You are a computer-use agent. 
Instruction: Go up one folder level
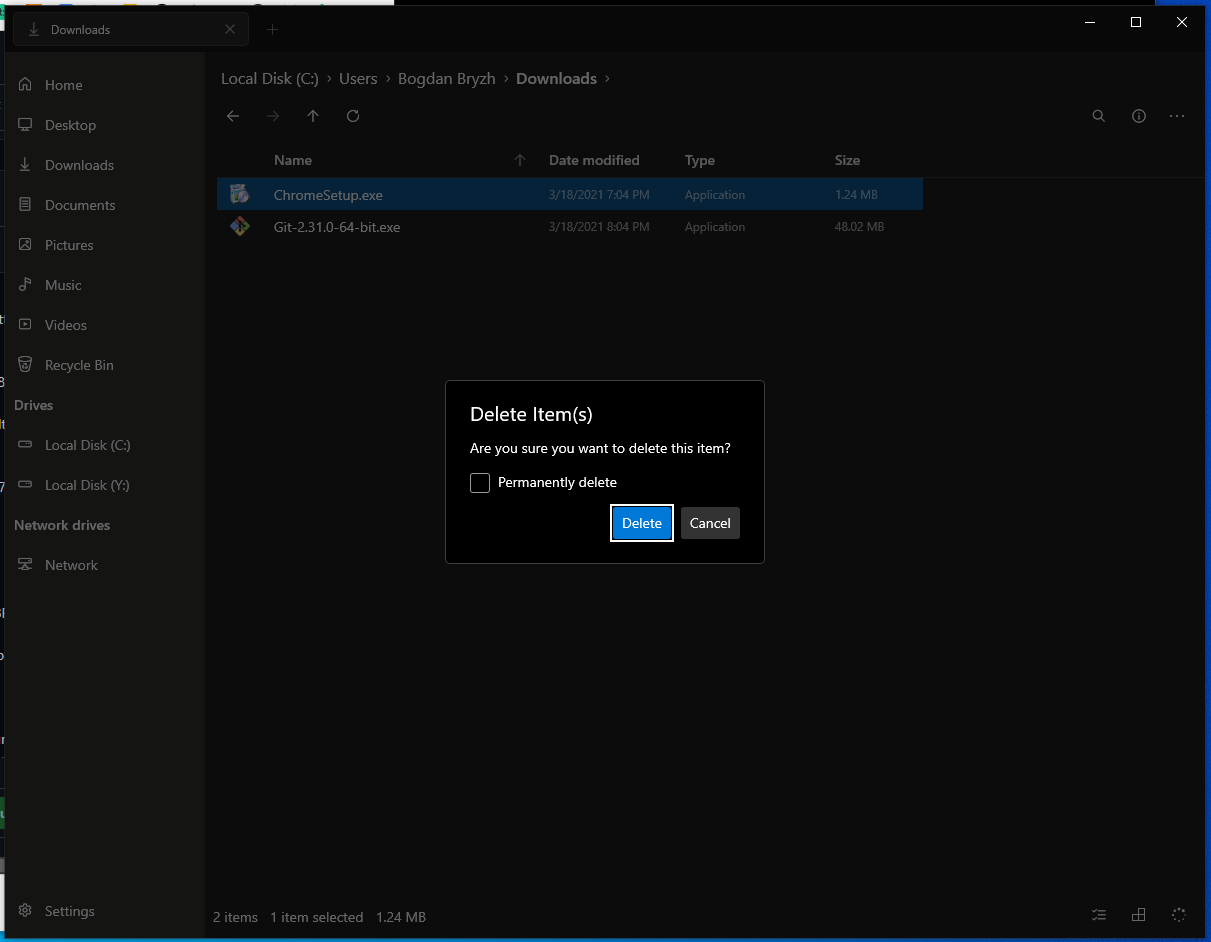[x=313, y=116]
